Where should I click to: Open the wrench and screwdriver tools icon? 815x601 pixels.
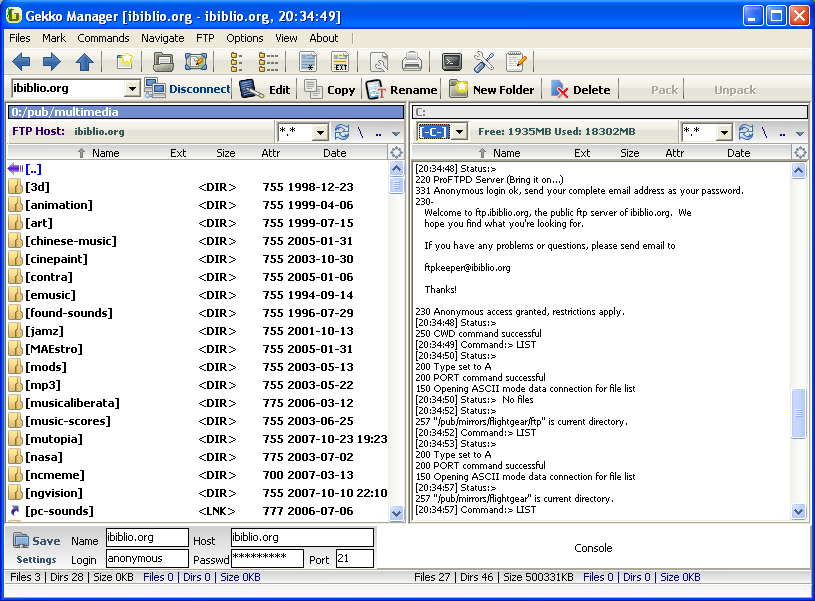pyautogui.click(x=484, y=62)
